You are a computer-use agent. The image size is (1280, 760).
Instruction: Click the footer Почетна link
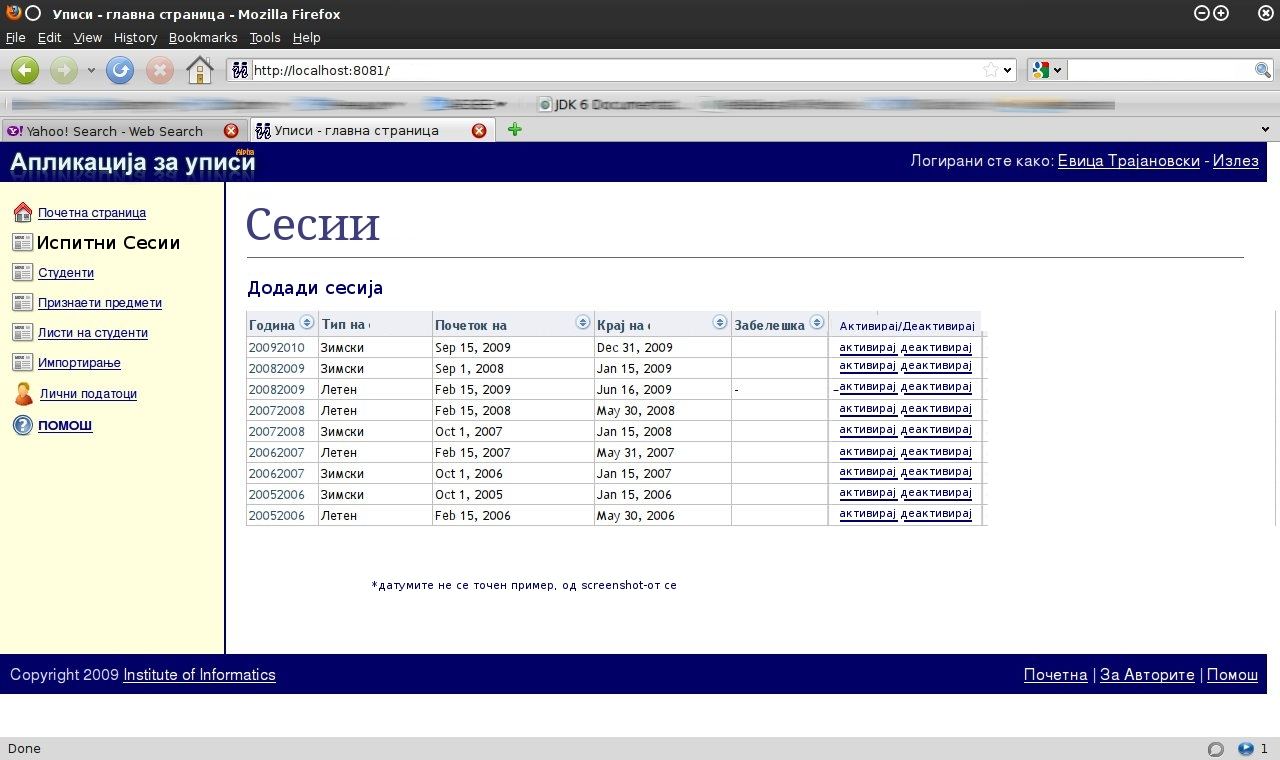pos(1055,675)
